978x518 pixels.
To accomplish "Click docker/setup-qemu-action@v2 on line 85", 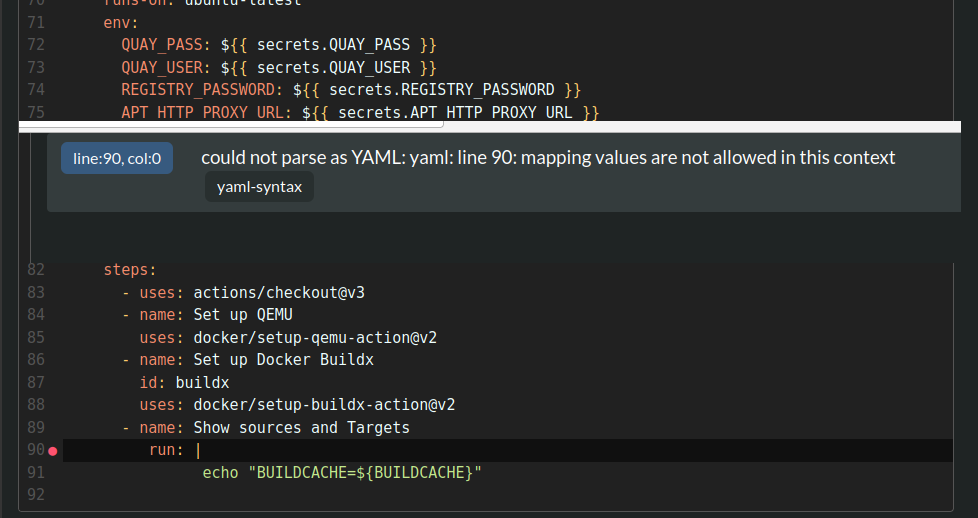I will (315, 338).
